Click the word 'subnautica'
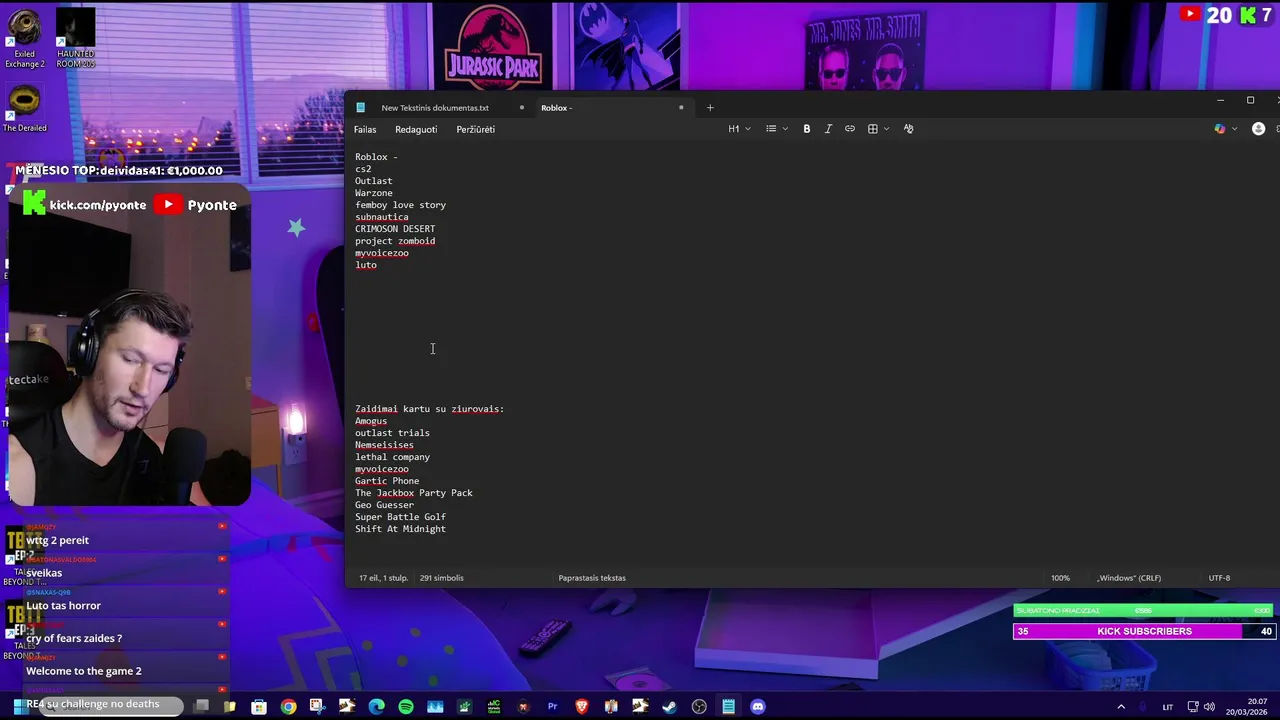The height and width of the screenshot is (720, 1280). click(381, 217)
